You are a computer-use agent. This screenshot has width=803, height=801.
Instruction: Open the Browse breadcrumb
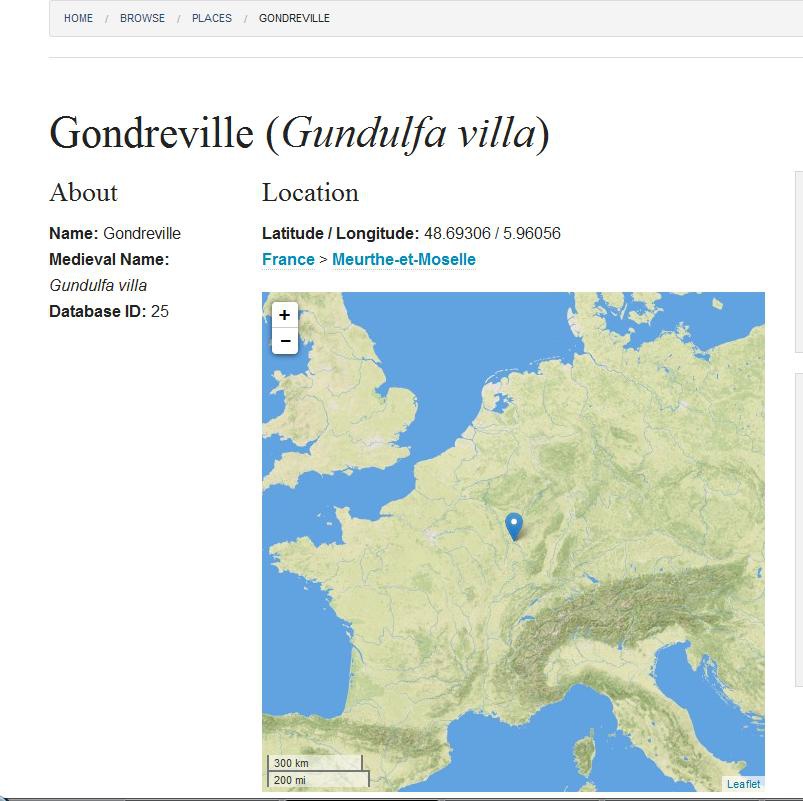click(x=142, y=18)
